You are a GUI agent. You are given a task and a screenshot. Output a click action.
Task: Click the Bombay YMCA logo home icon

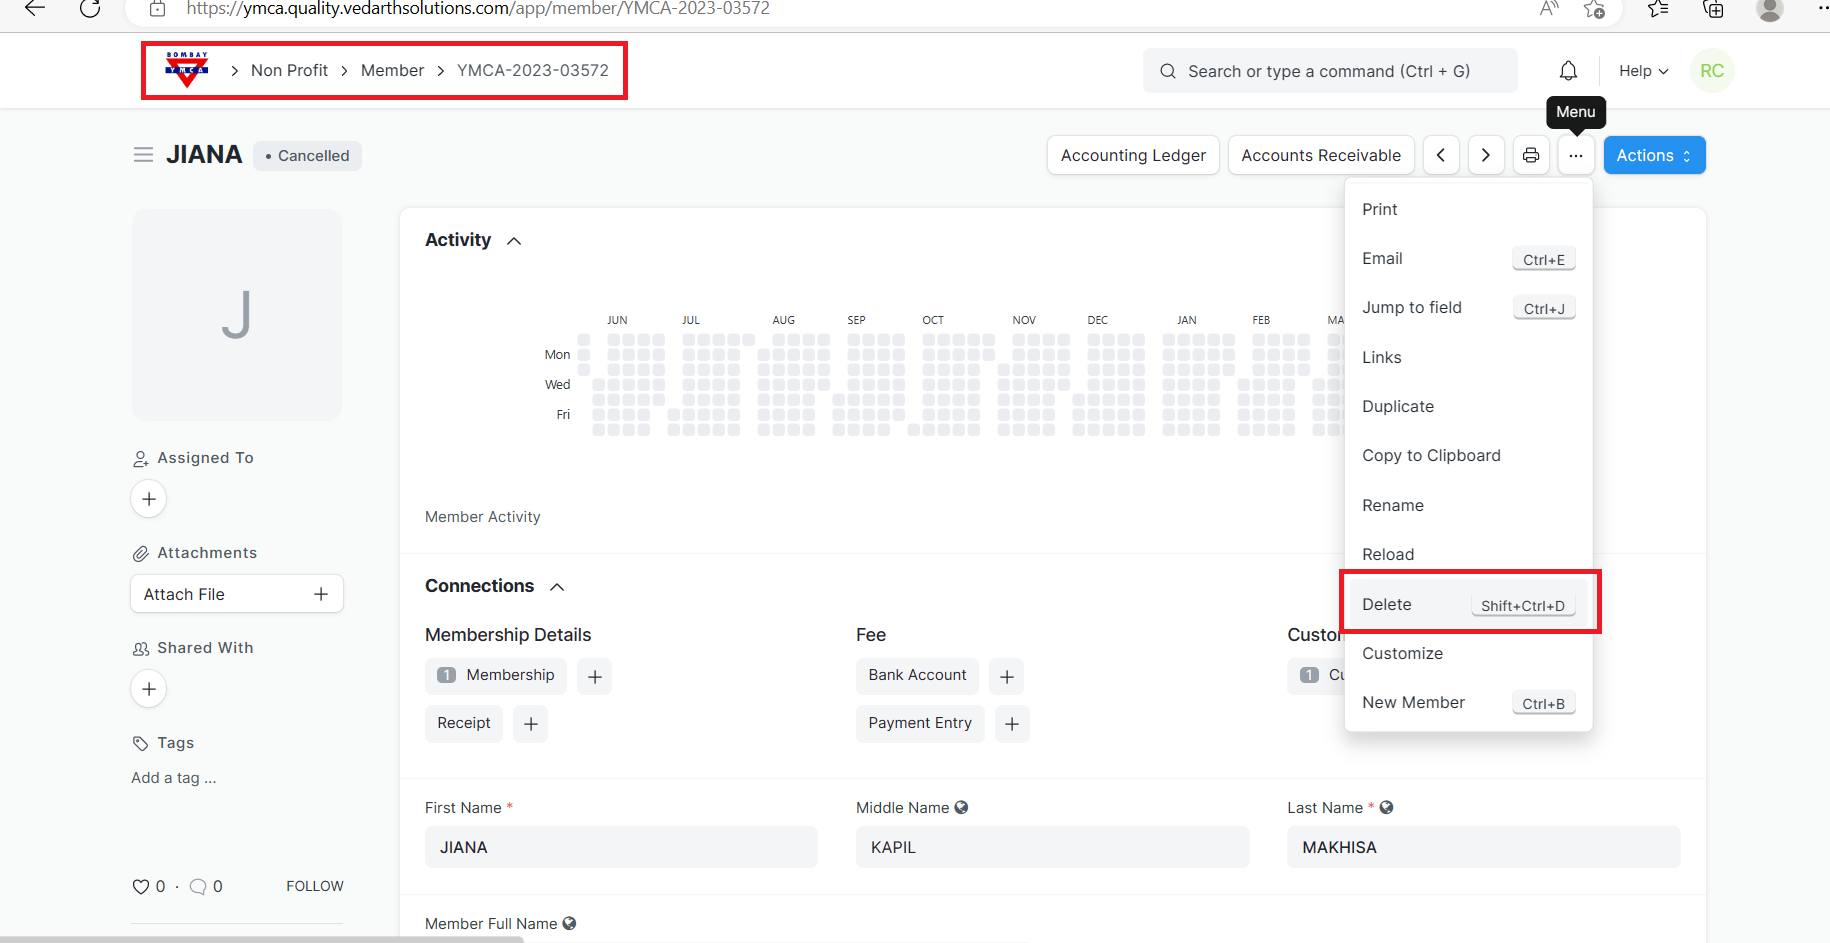click(x=187, y=70)
